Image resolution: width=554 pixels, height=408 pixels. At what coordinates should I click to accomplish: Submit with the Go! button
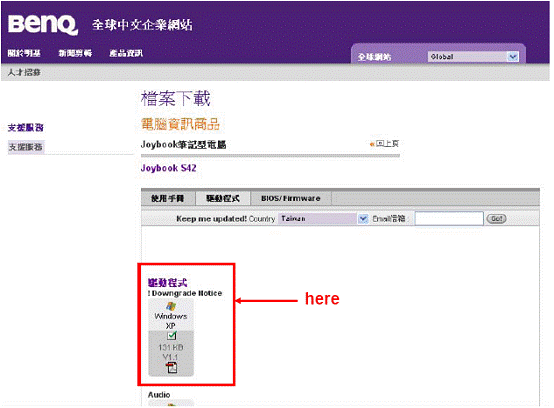click(496, 219)
